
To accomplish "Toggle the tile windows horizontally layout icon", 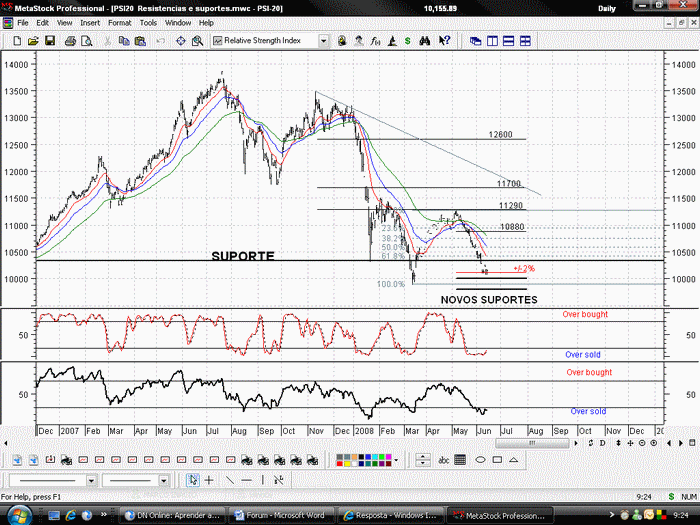I will [508, 41].
